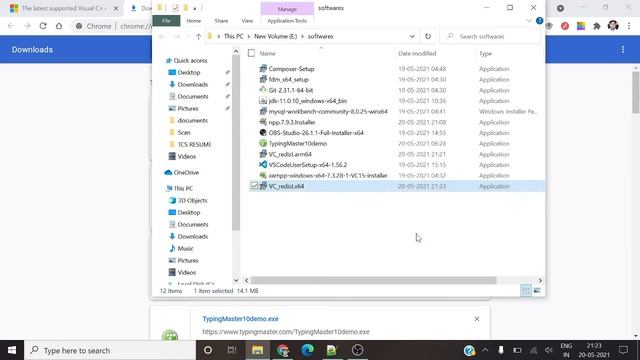Image resolution: width=640 pixels, height=360 pixels.
Task: Open the clock and date in taskbar
Action: click(594, 350)
